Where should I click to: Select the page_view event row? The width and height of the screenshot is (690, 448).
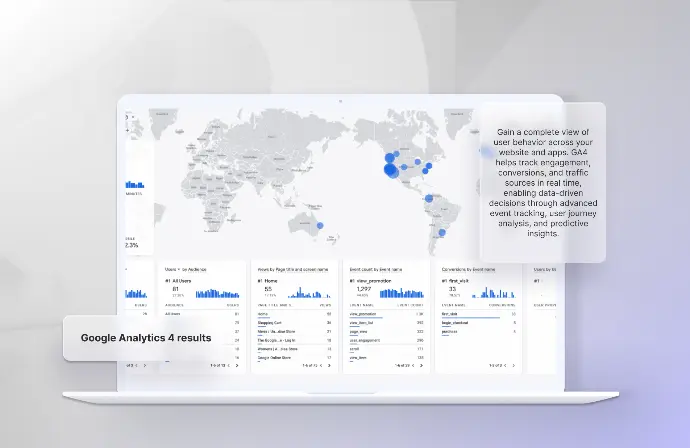386,332
